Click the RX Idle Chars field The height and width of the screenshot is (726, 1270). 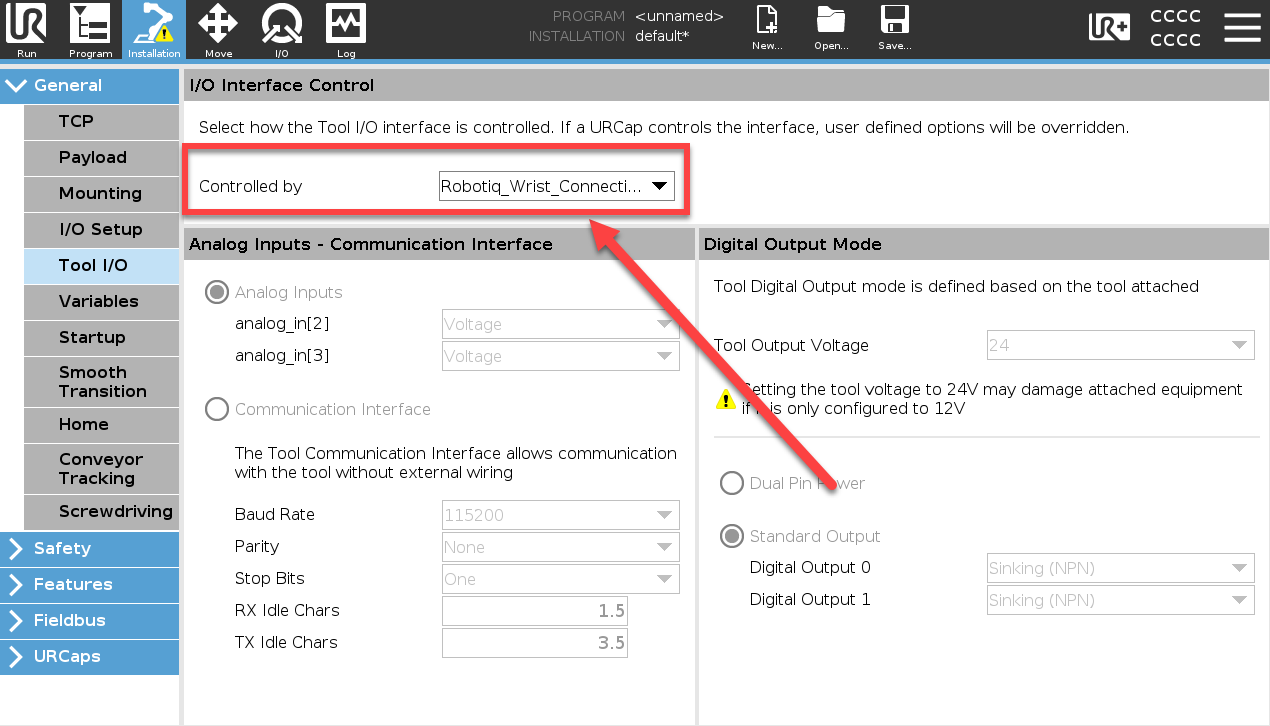[x=535, y=611]
